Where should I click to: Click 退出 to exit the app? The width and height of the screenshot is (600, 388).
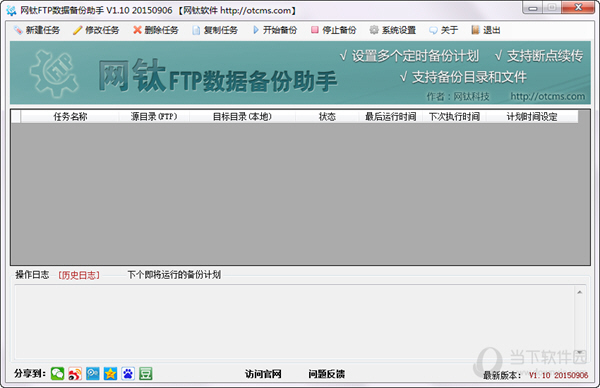[486, 30]
